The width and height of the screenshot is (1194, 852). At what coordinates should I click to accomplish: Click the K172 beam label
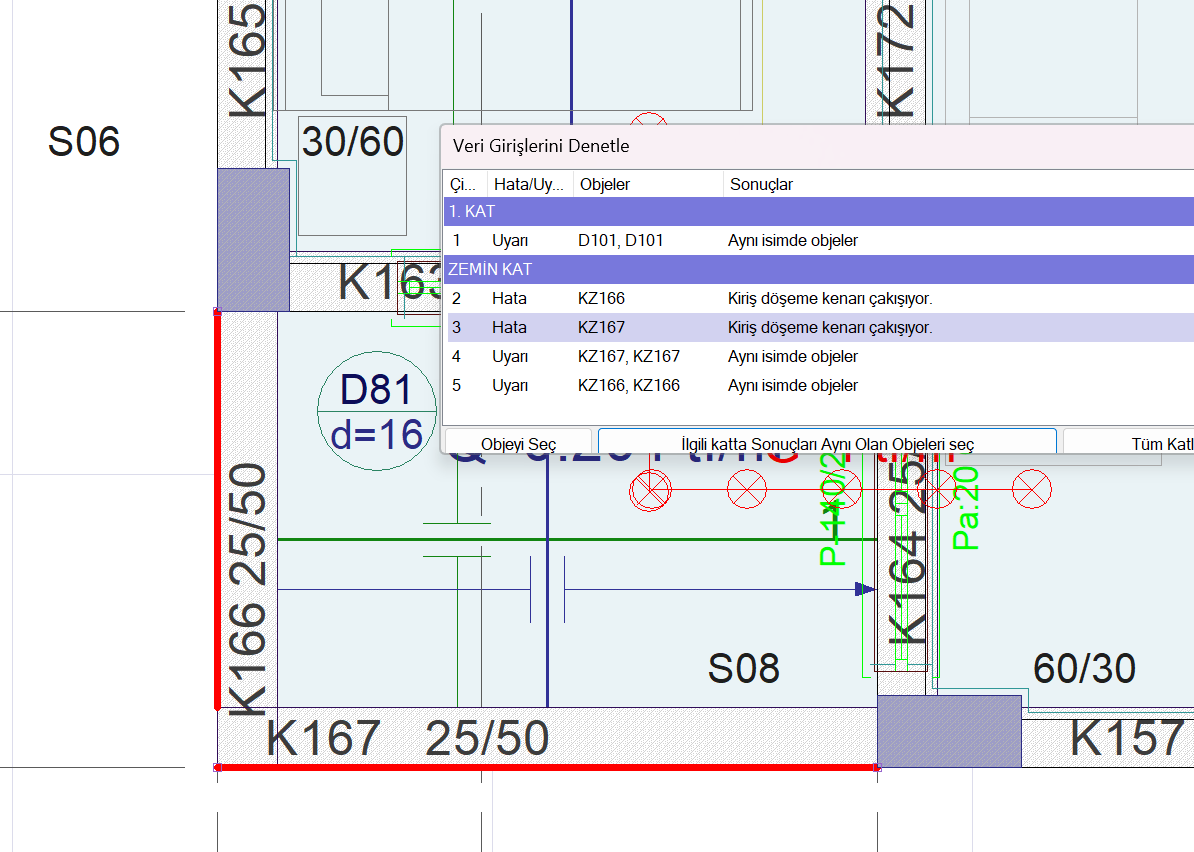(896, 61)
